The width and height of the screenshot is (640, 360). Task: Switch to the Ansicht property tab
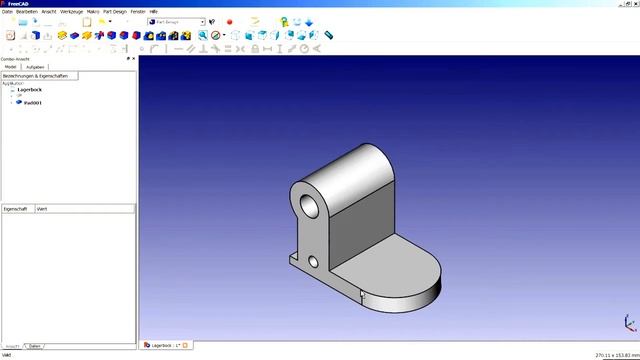click(x=12, y=346)
